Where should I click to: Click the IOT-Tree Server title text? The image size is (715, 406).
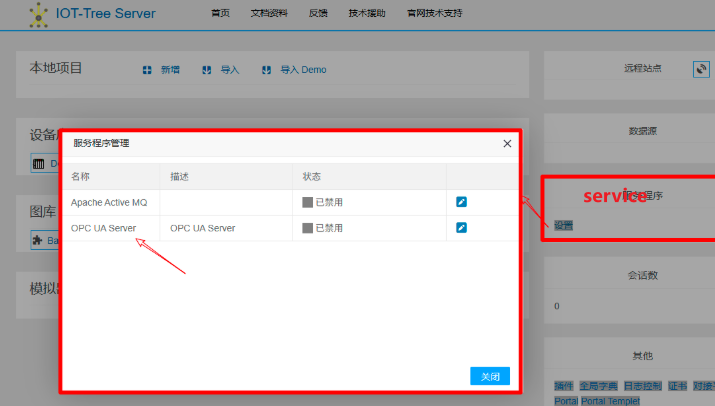point(105,13)
